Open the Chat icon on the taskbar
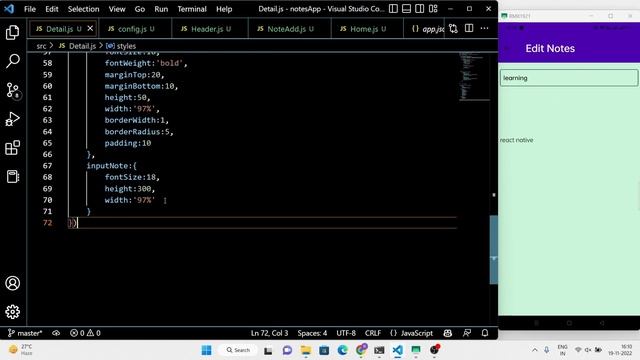The height and width of the screenshot is (360, 640). (287, 350)
